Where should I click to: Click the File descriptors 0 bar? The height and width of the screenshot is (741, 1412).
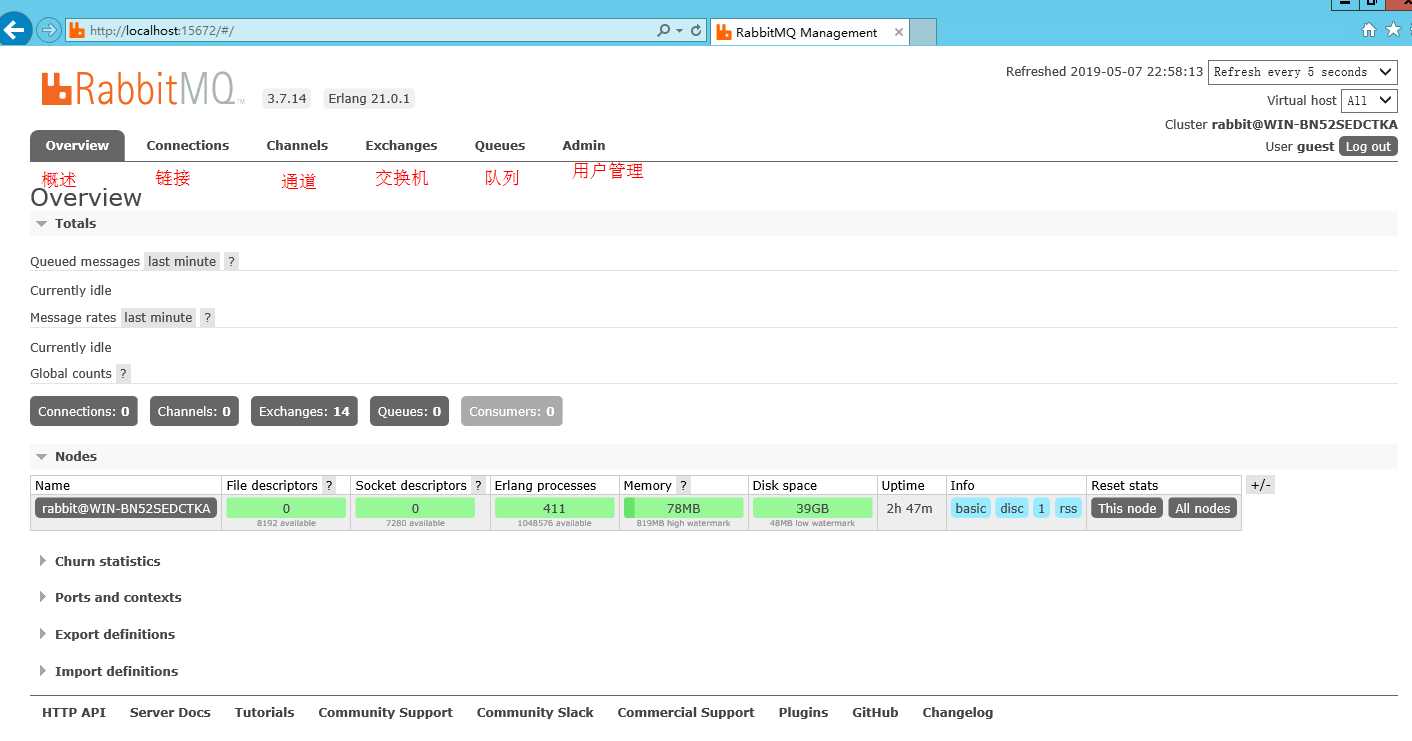coord(286,508)
